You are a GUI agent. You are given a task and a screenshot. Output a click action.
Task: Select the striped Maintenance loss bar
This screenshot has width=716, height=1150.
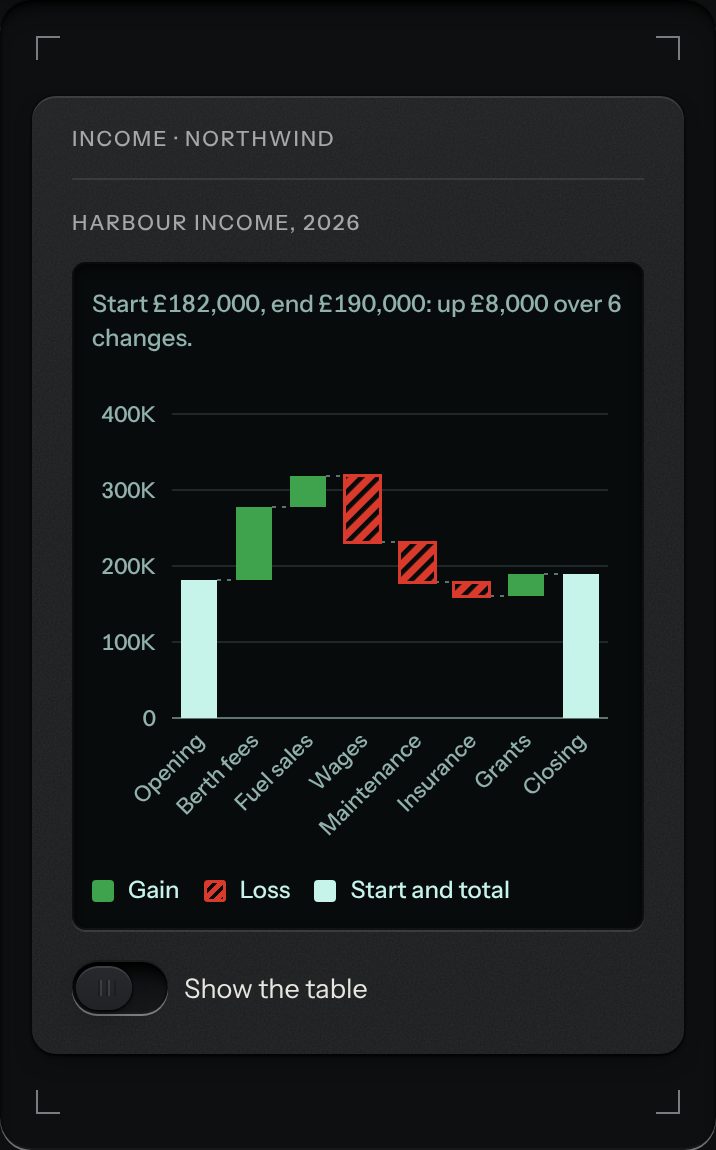(x=417, y=563)
